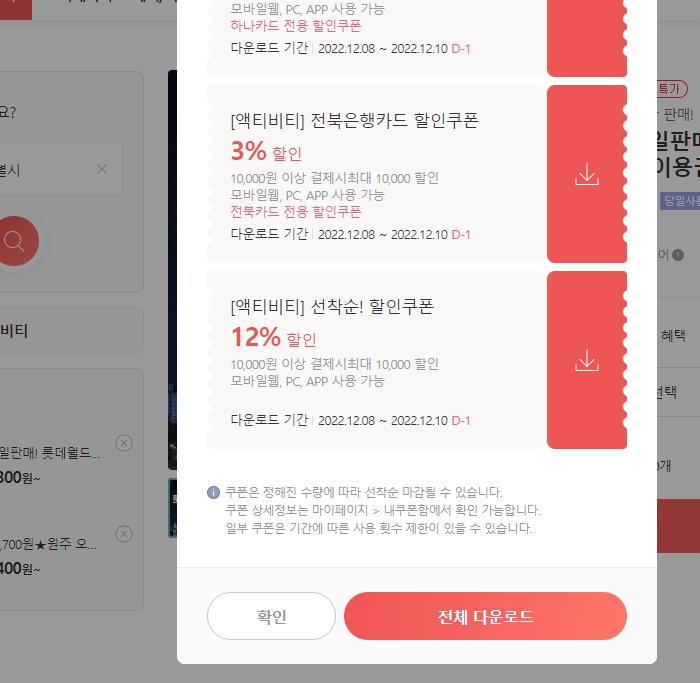This screenshot has width=700, height=683.
Task: Click the small thumbnail beside the modal
Action: (172, 508)
